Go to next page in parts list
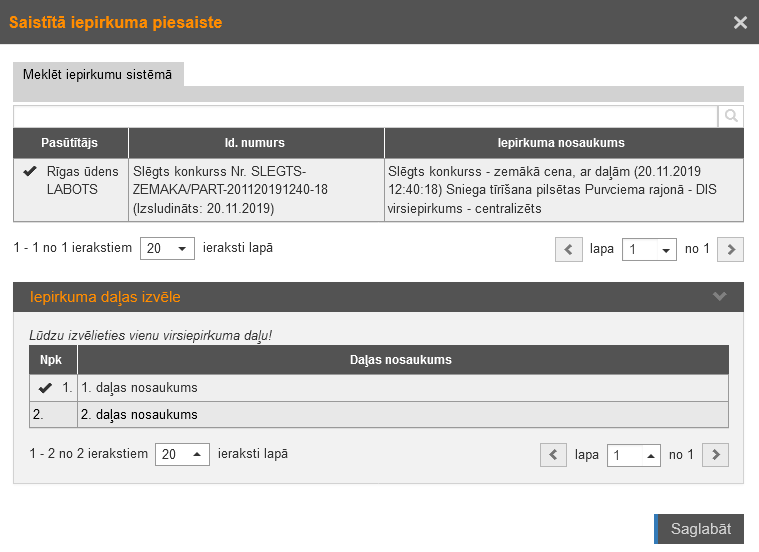 715,455
